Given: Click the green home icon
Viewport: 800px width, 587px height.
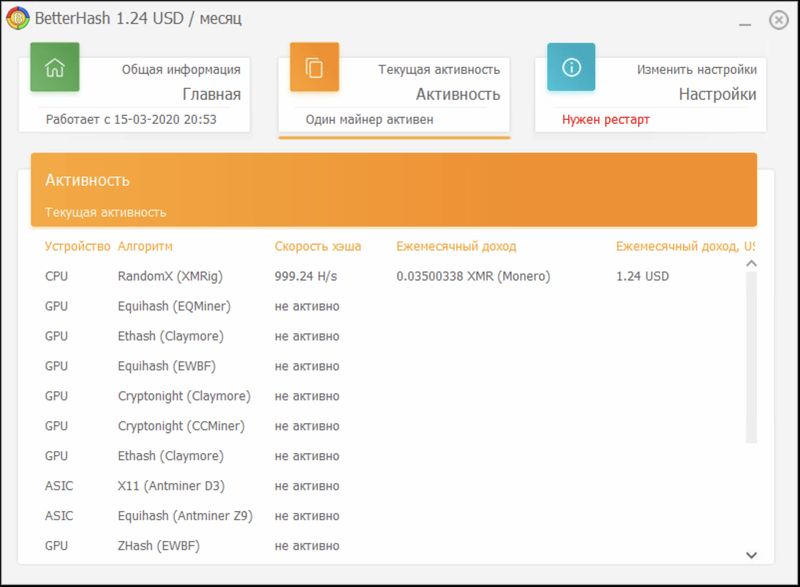Looking at the screenshot, I should (x=55, y=68).
